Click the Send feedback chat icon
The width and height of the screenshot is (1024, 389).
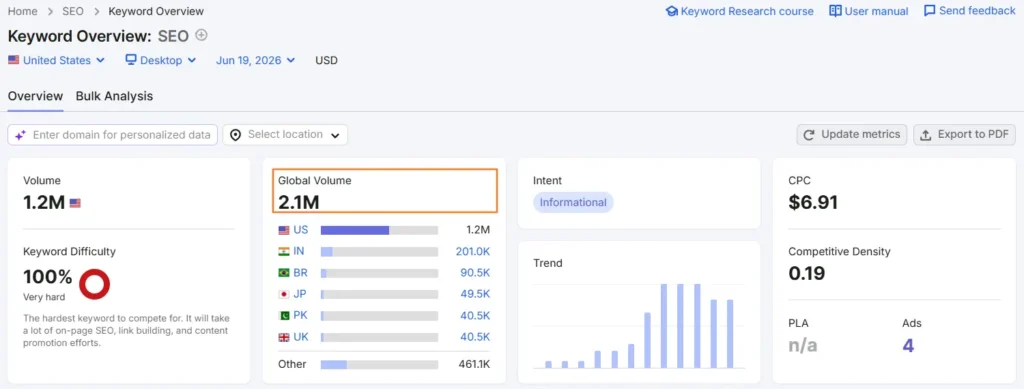pos(929,11)
